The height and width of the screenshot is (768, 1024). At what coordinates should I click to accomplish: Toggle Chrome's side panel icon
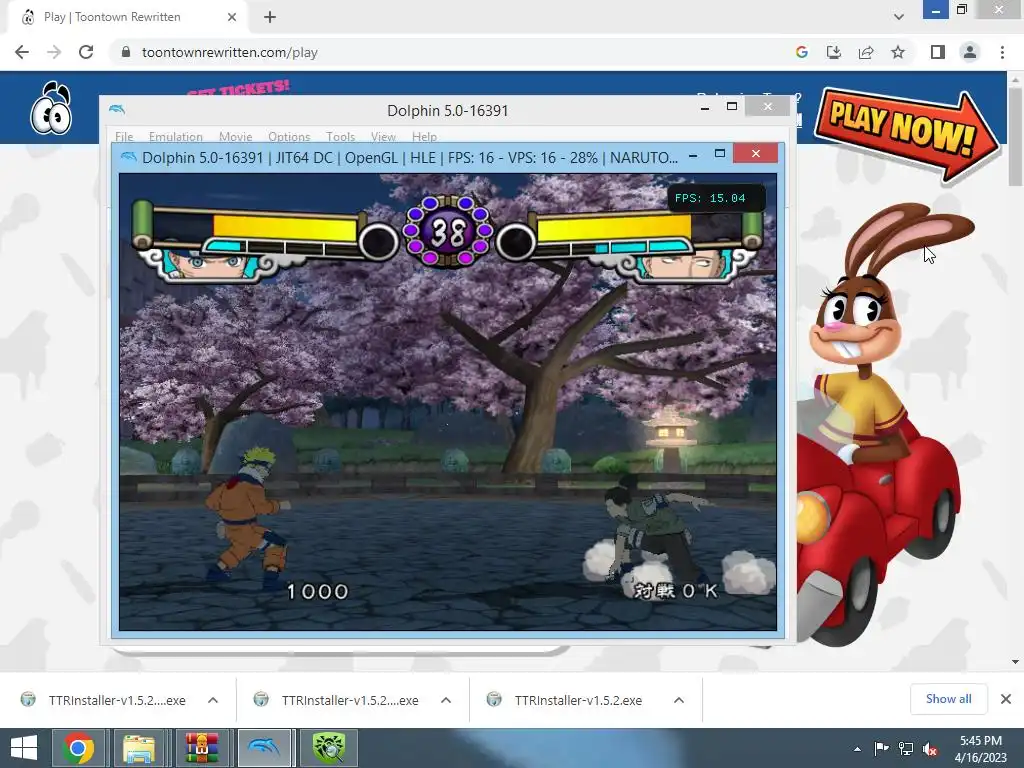938,52
